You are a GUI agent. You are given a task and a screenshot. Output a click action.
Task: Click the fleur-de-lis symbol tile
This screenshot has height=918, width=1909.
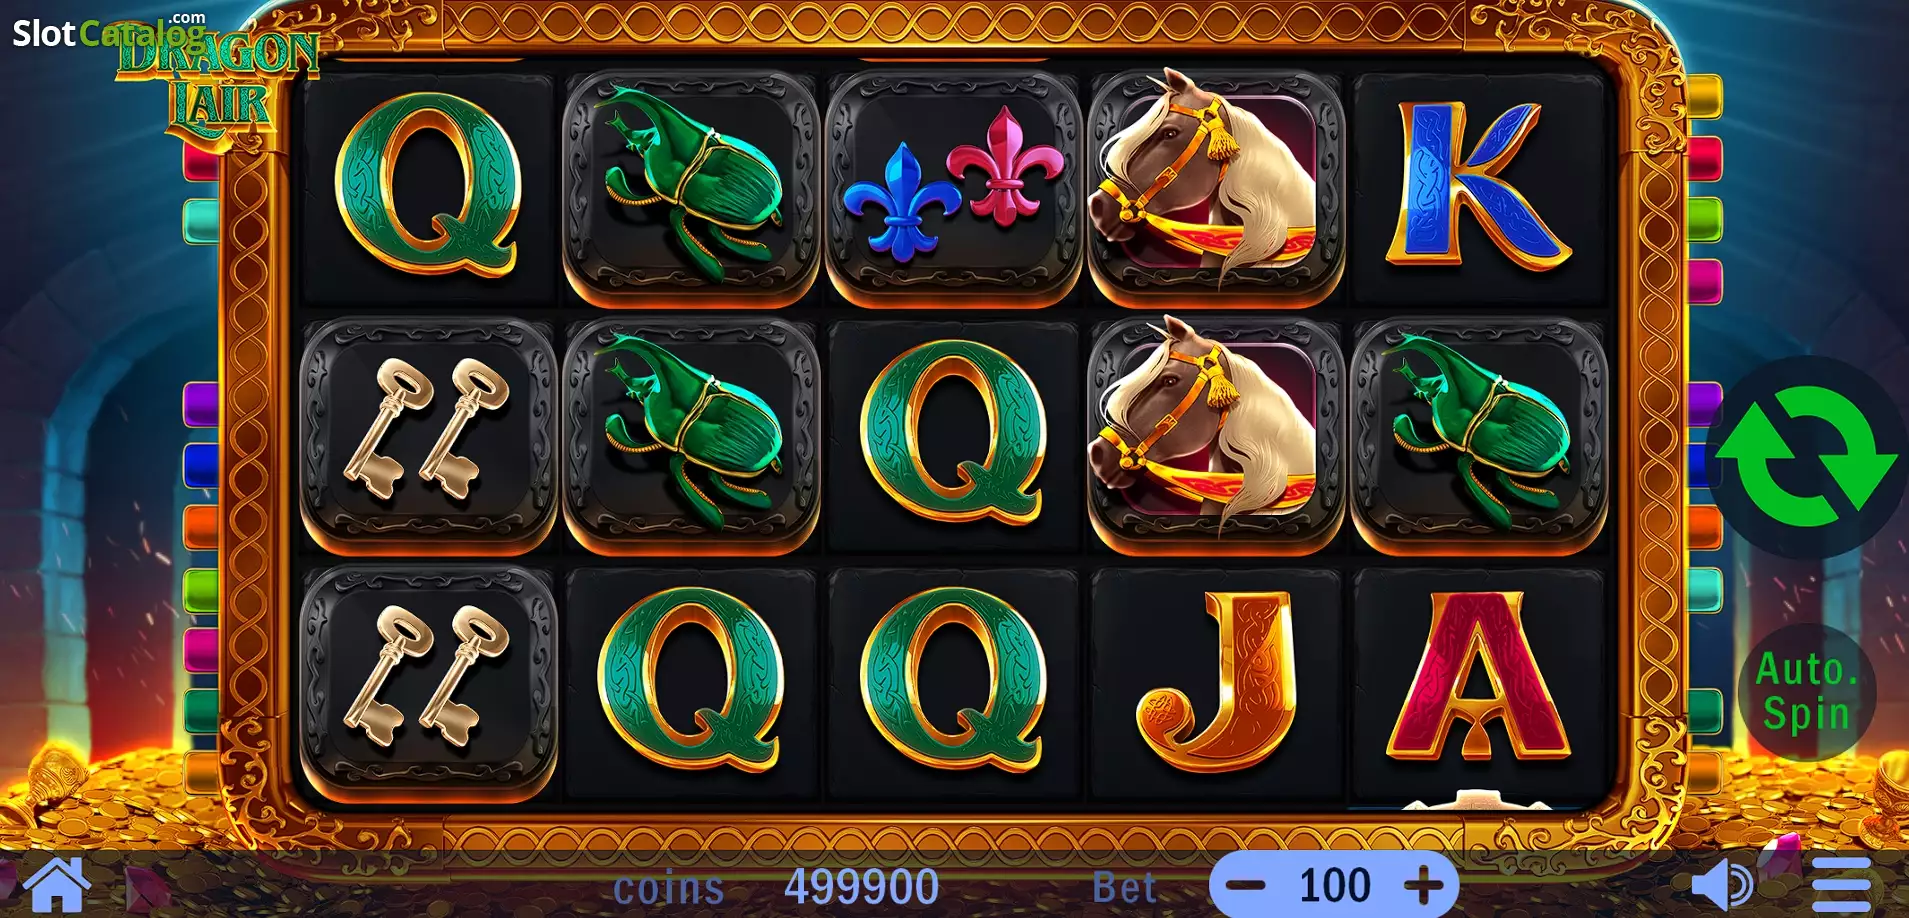[953, 186]
